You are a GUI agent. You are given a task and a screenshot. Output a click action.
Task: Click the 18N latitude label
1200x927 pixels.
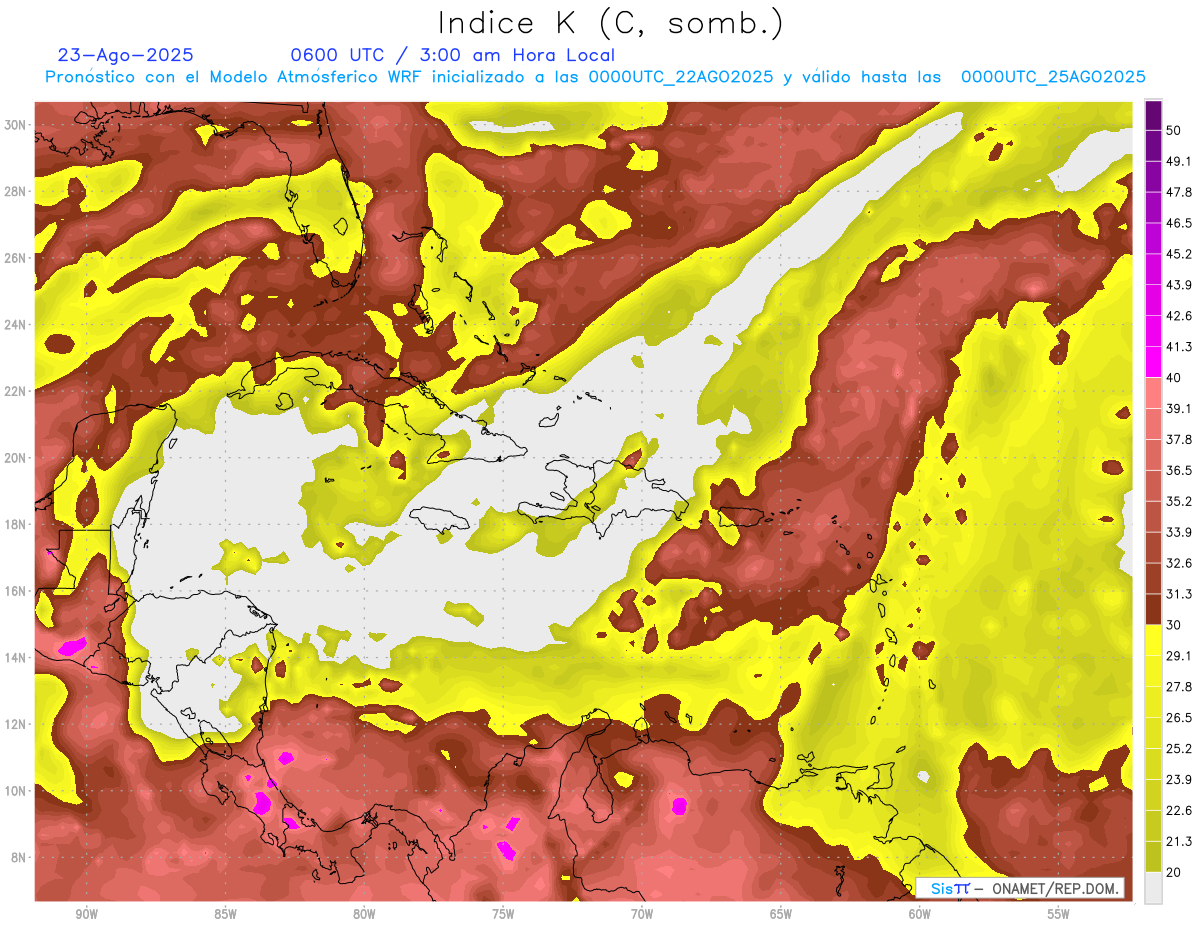click(15, 524)
